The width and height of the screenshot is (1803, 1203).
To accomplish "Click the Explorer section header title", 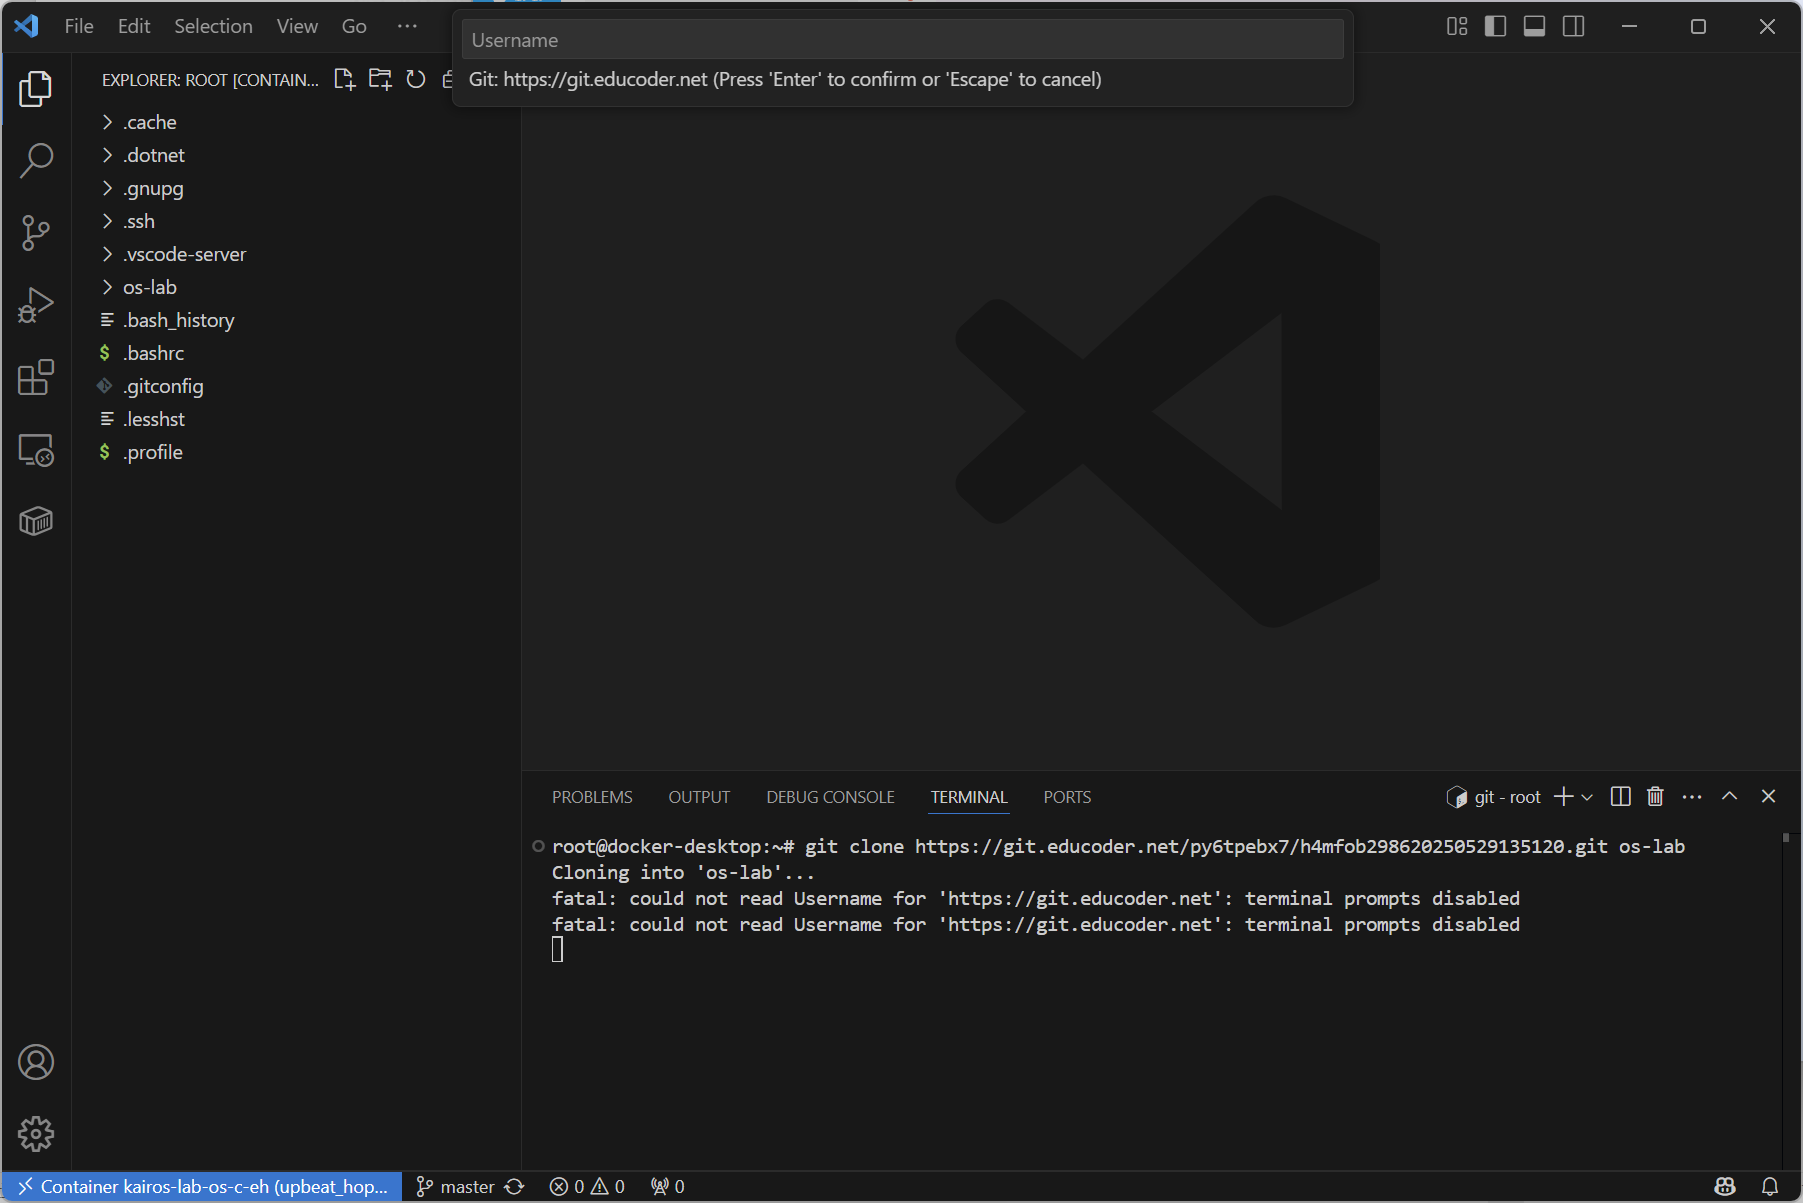I will [x=210, y=80].
